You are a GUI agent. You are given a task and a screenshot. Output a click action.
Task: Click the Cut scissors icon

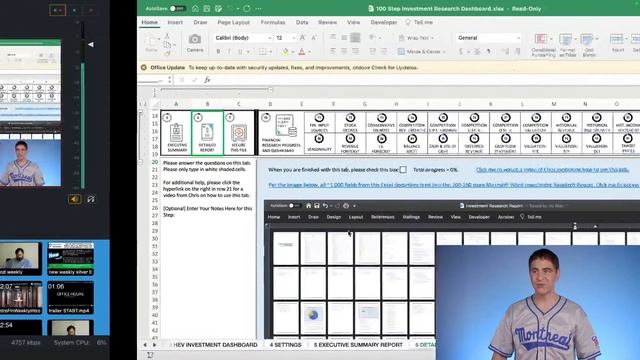(x=167, y=36)
